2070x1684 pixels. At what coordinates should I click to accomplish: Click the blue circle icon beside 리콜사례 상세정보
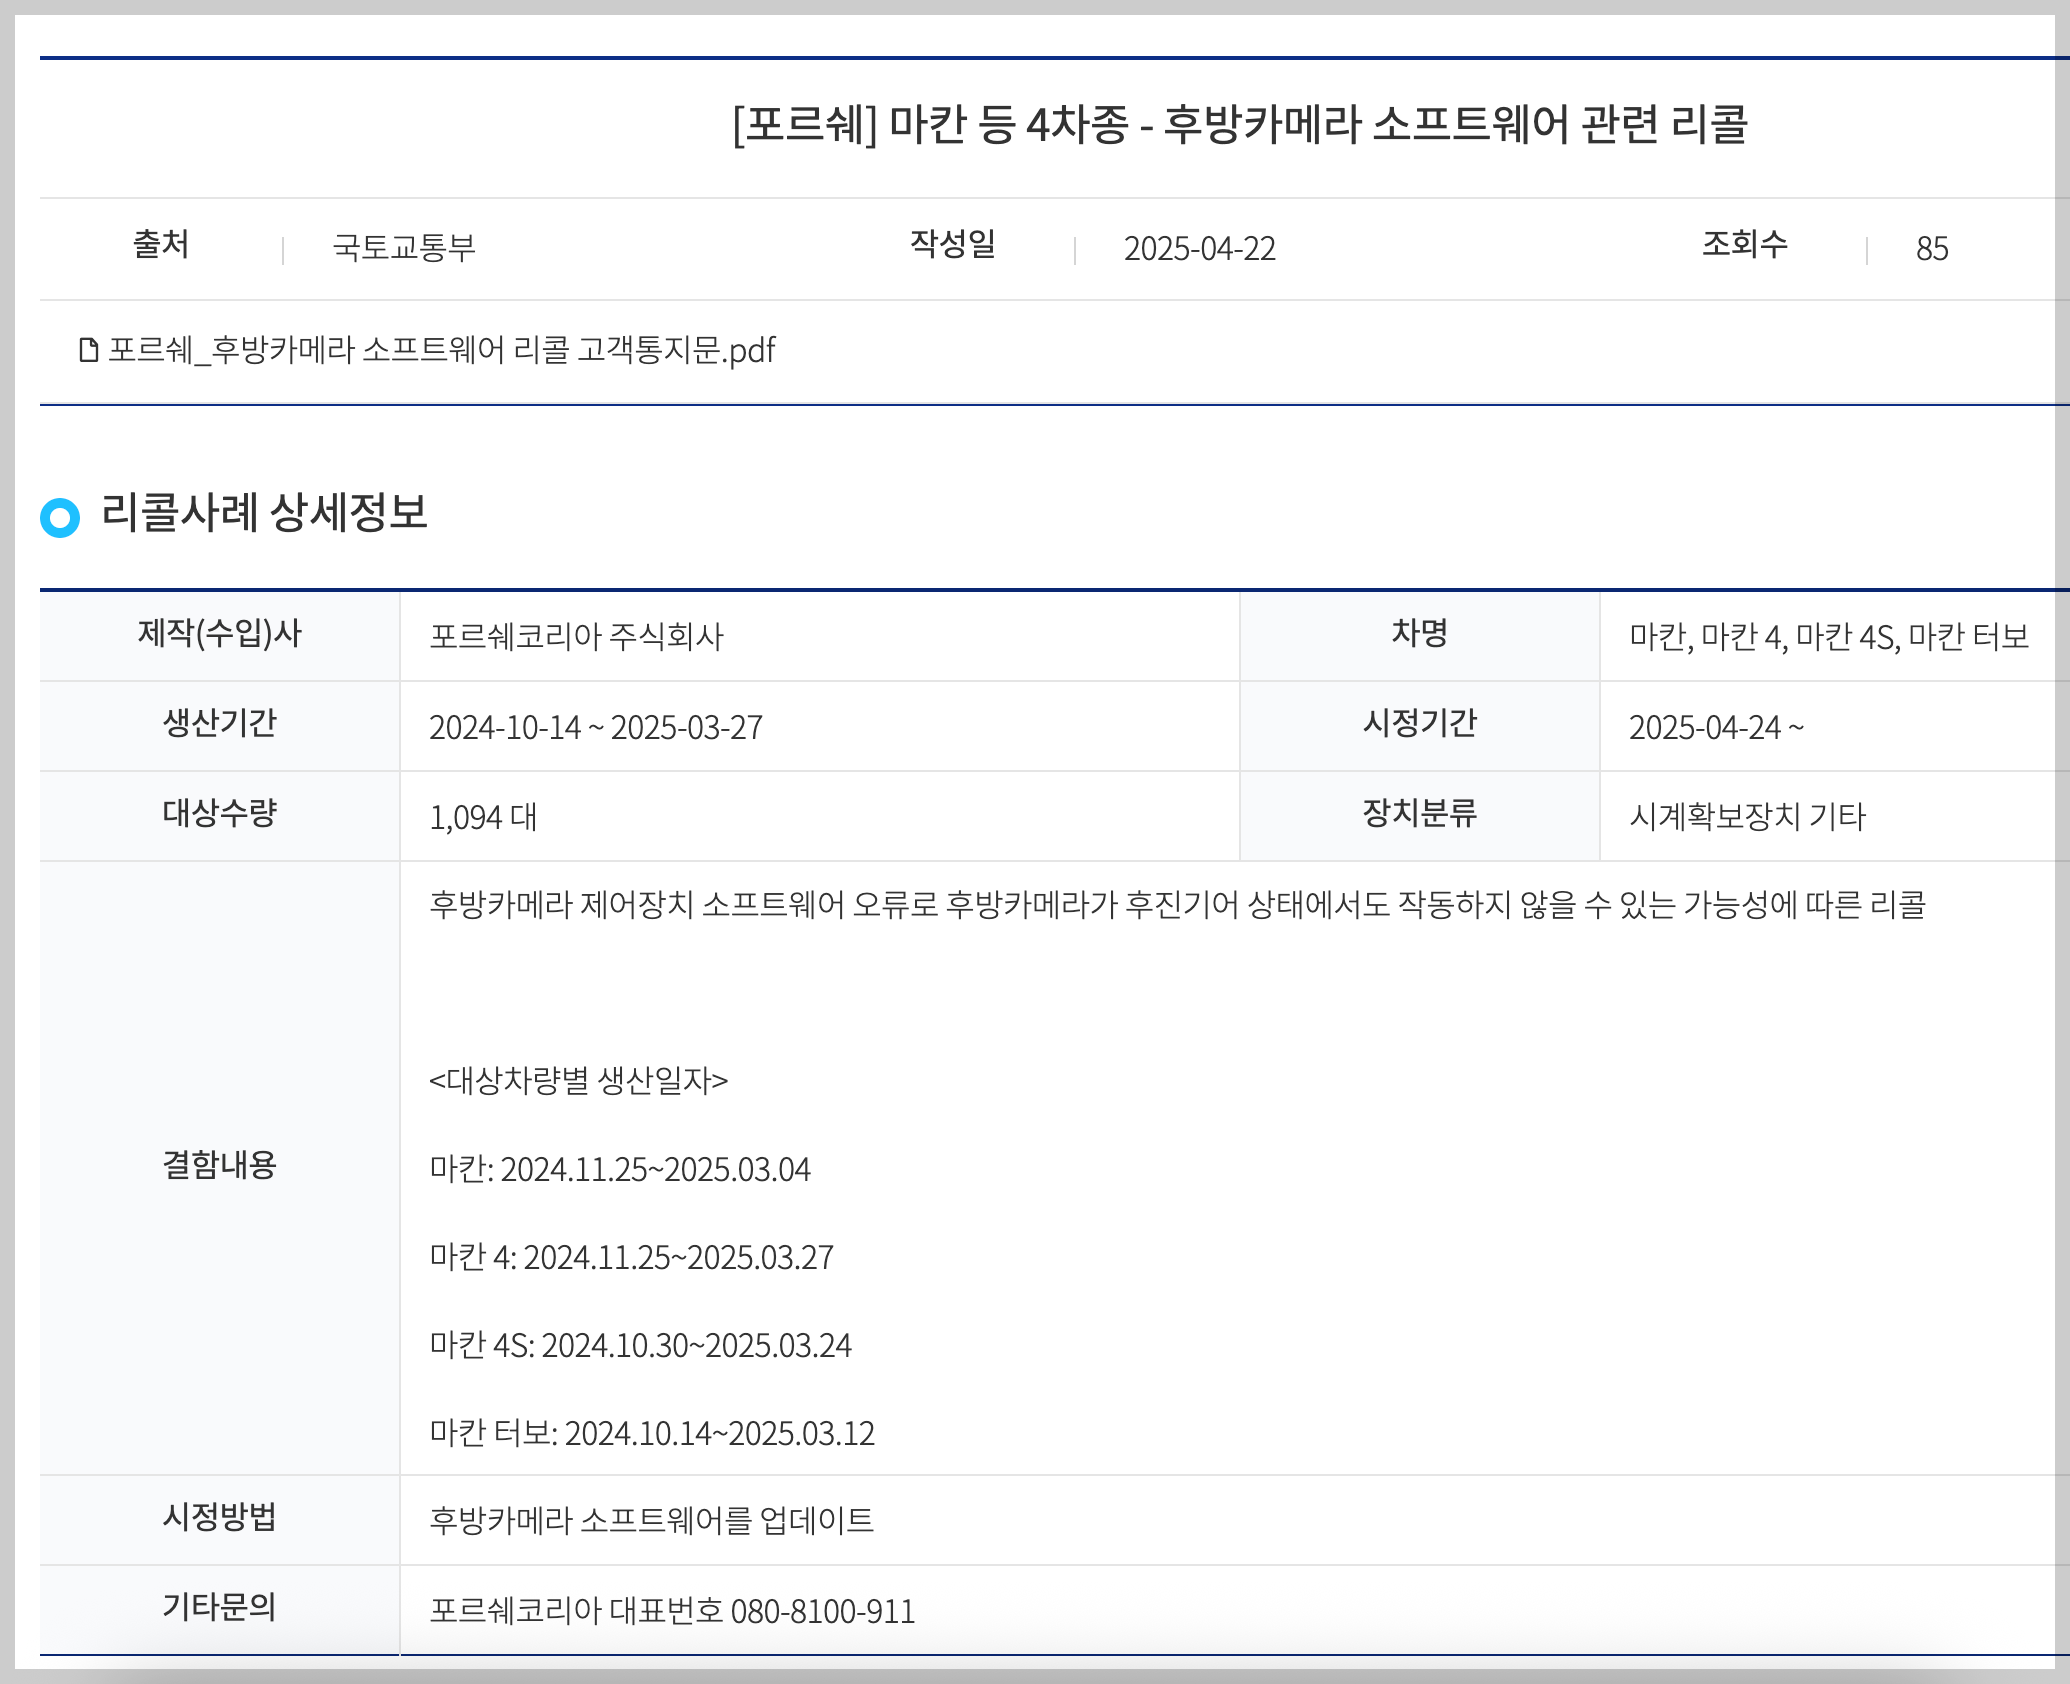click(60, 517)
